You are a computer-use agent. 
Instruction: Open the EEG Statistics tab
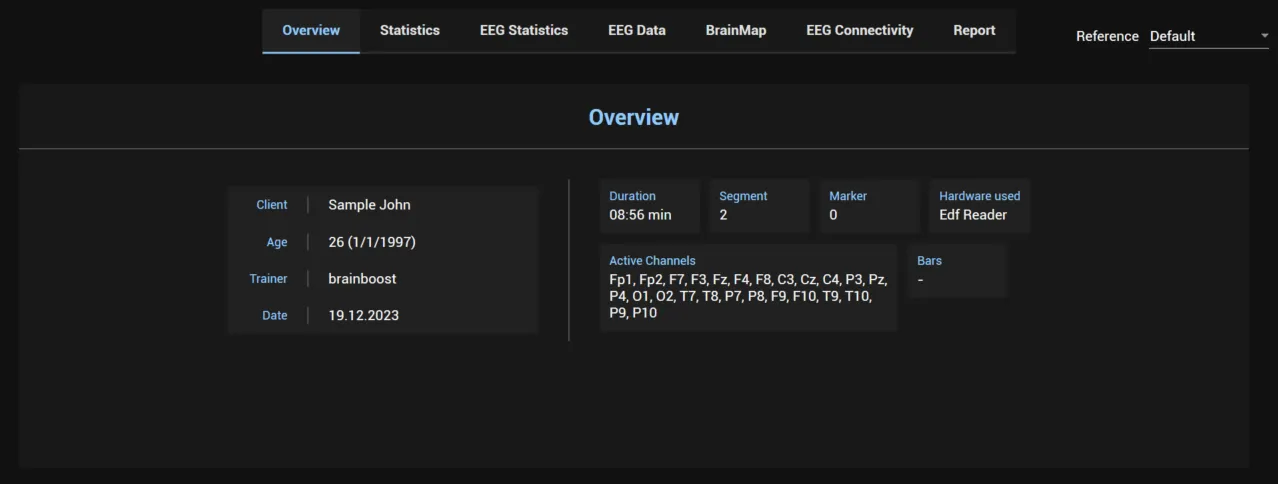point(524,30)
